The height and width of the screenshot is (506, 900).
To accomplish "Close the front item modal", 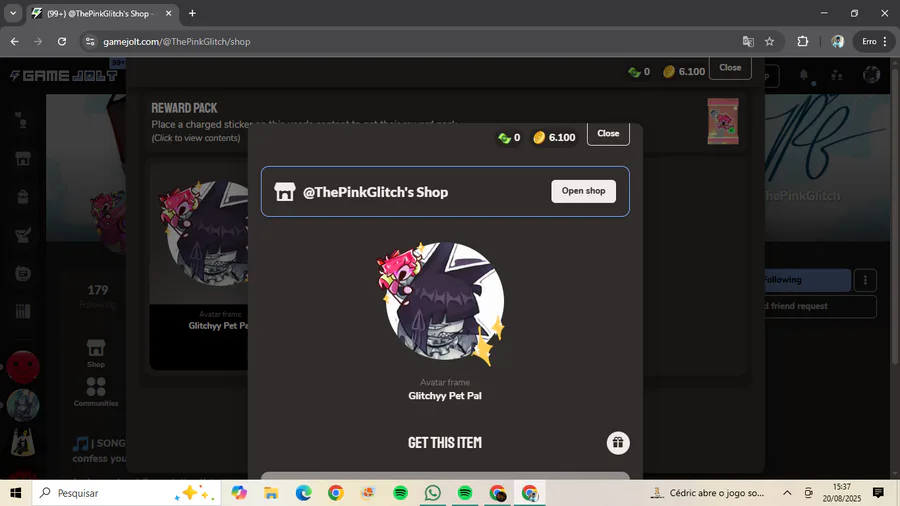I will (608, 134).
